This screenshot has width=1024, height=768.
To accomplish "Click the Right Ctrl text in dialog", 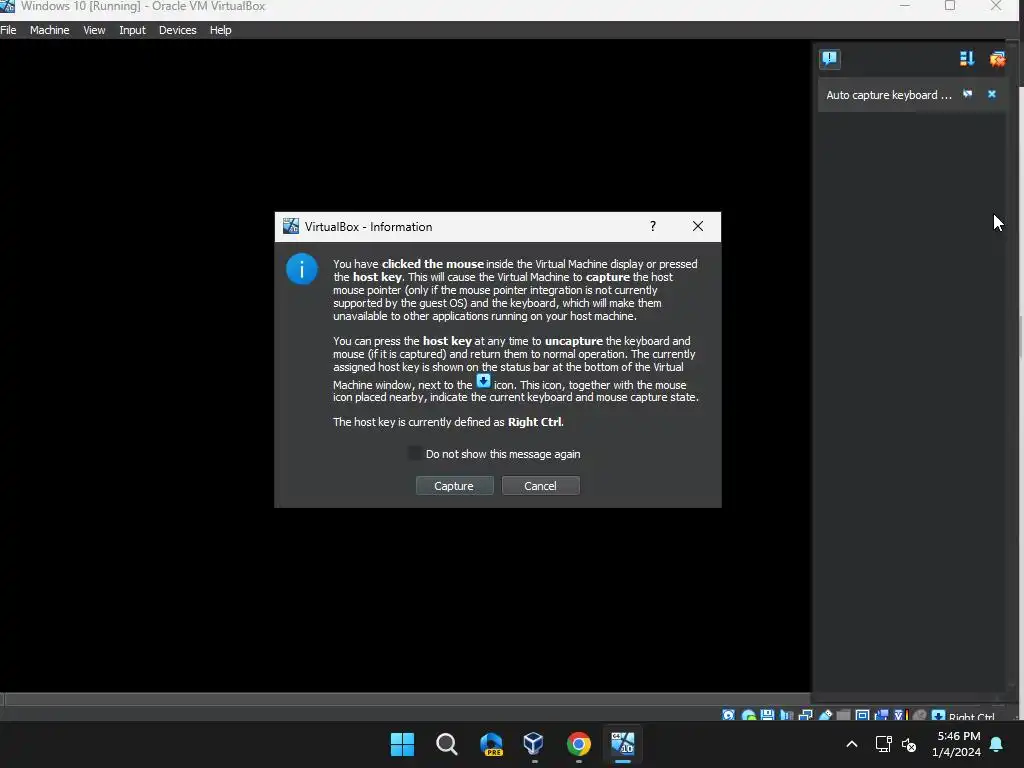I will click(x=534, y=422).
